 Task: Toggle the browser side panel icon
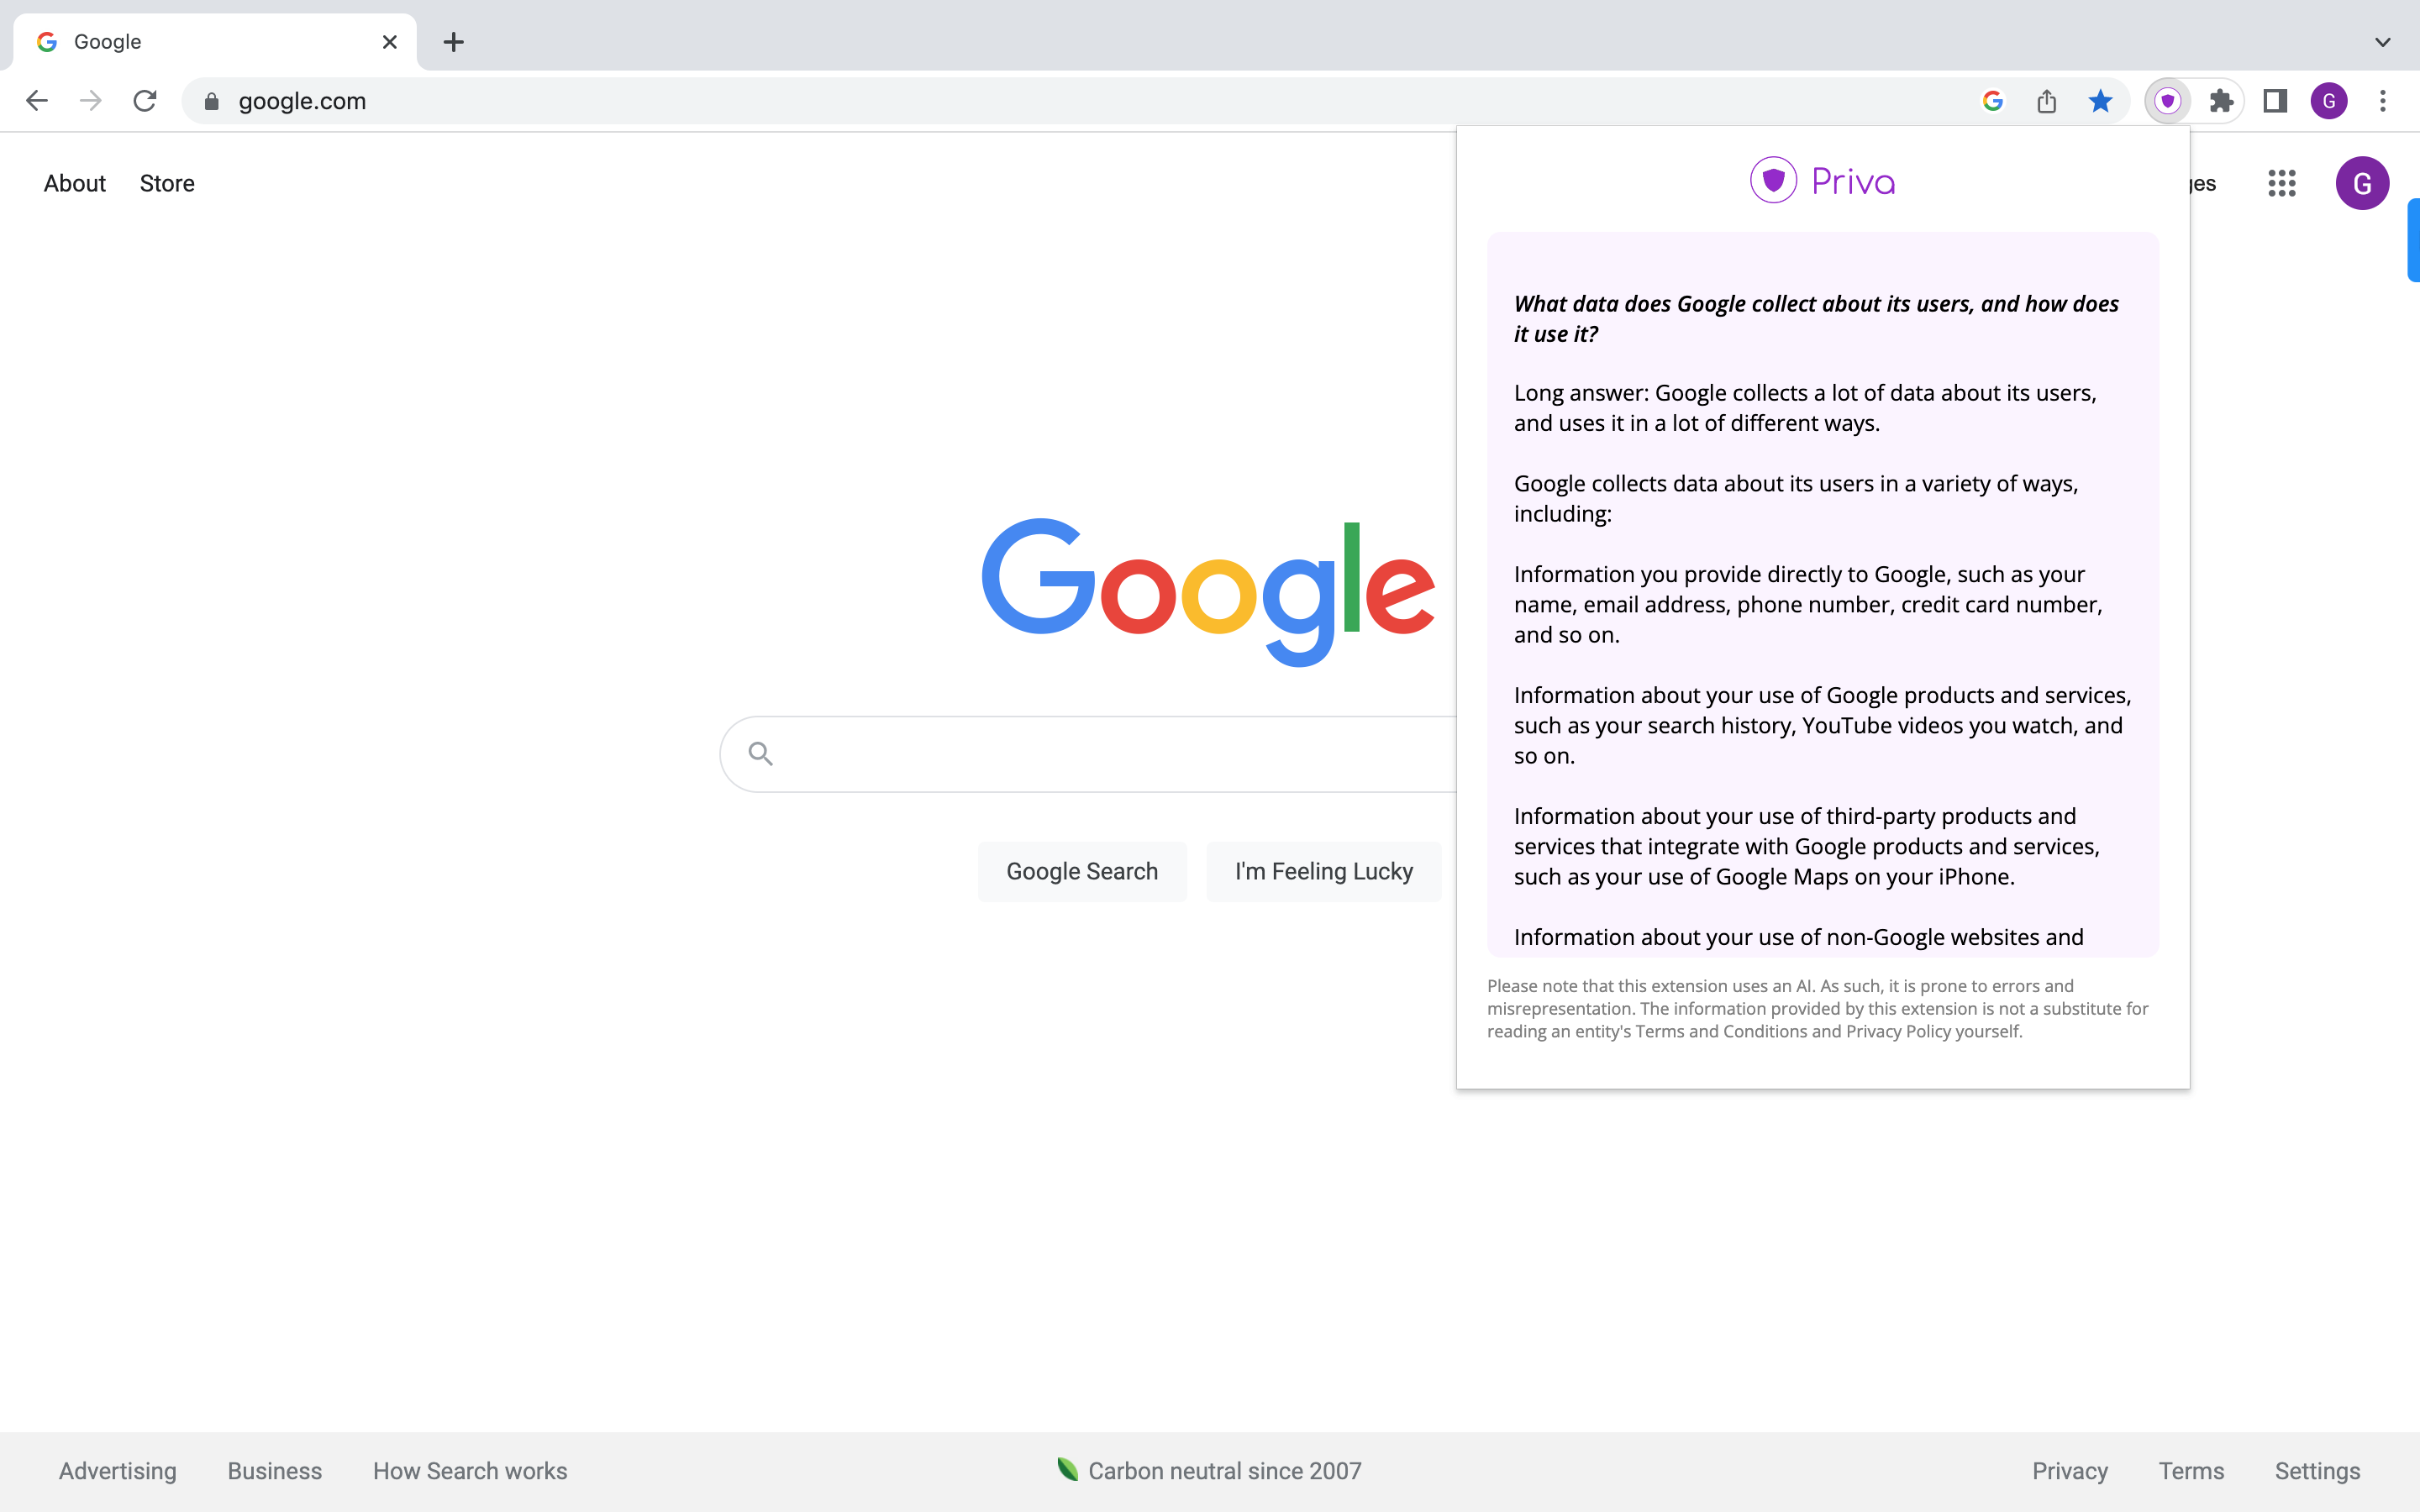tap(2275, 101)
